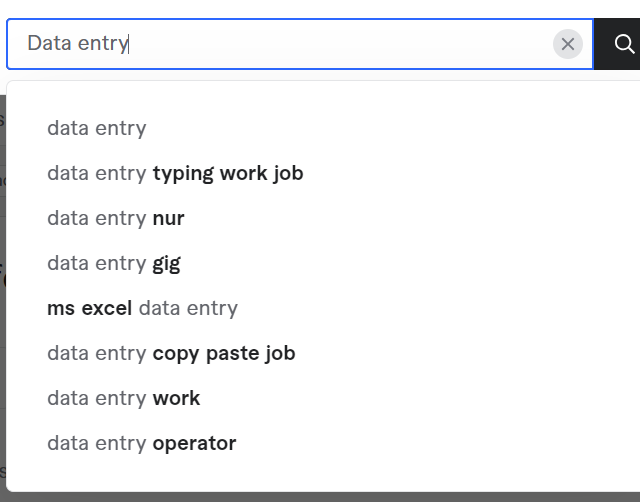Choose 'data entry typing work job' suggestion
The width and height of the screenshot is (640, 502).
coord(175,173)
